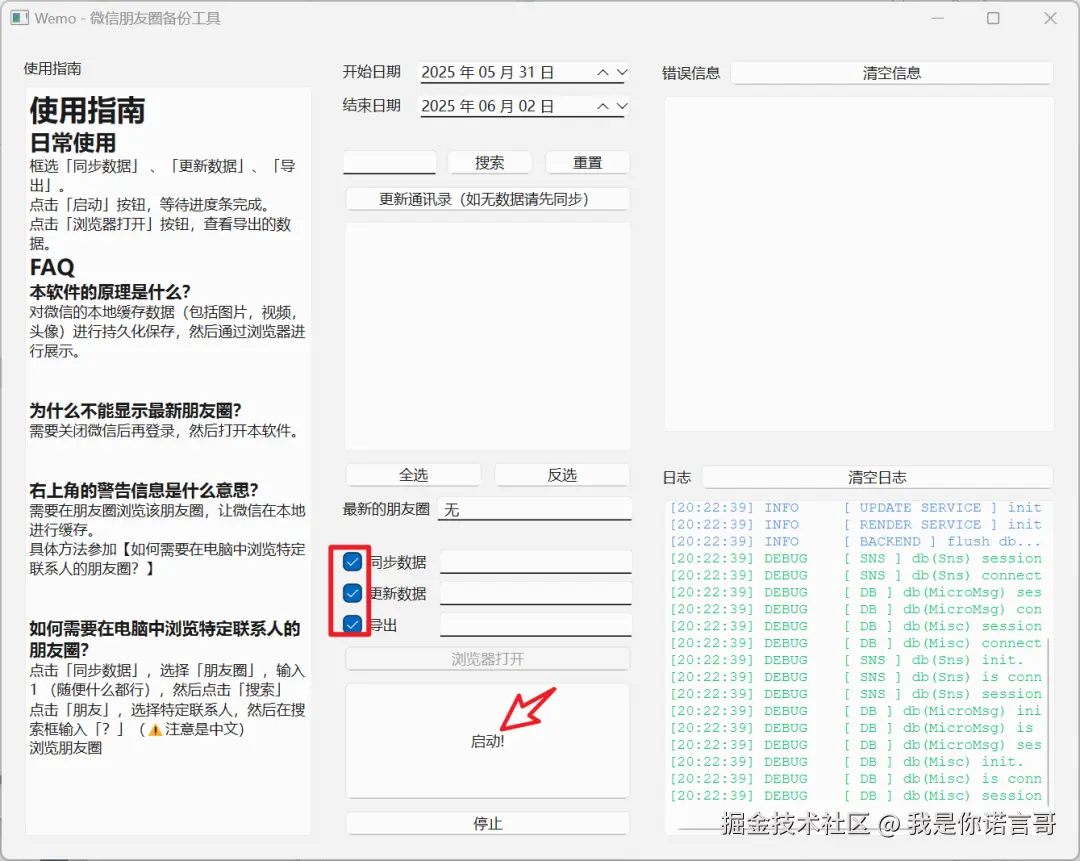The width and height of the screenshot is (1080, 861).
Task: Click the 更新通讯录 button
Action: pyautogui.click(x=488, y=199)
